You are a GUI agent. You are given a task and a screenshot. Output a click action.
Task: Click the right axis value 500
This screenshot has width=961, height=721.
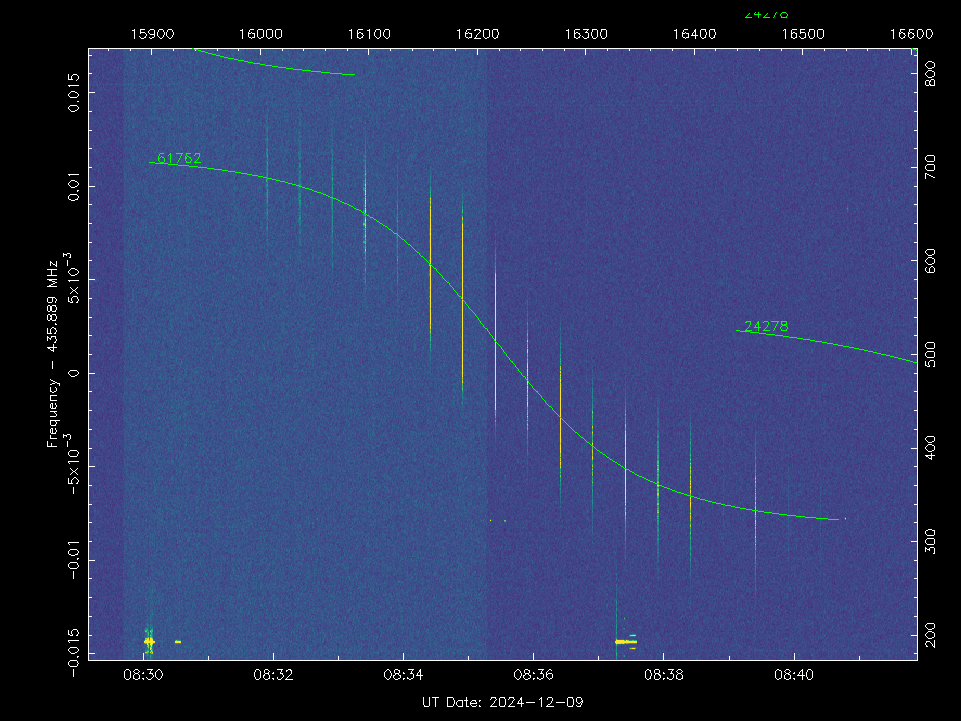click(929, 354)
